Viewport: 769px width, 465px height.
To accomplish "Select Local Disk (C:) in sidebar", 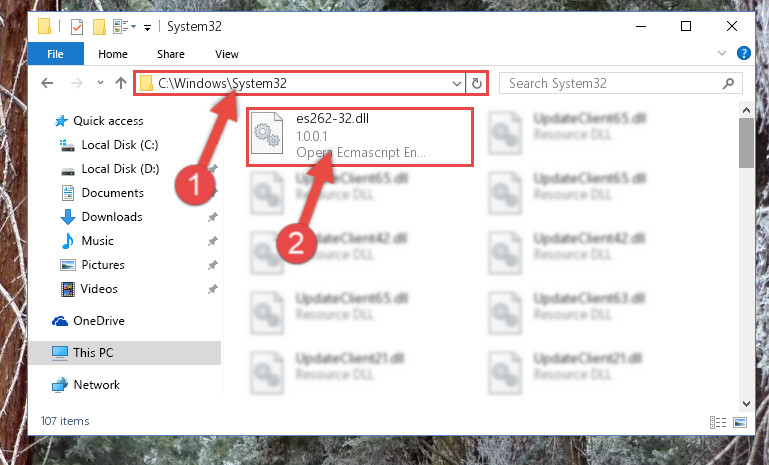I will (x=120, y=145).
